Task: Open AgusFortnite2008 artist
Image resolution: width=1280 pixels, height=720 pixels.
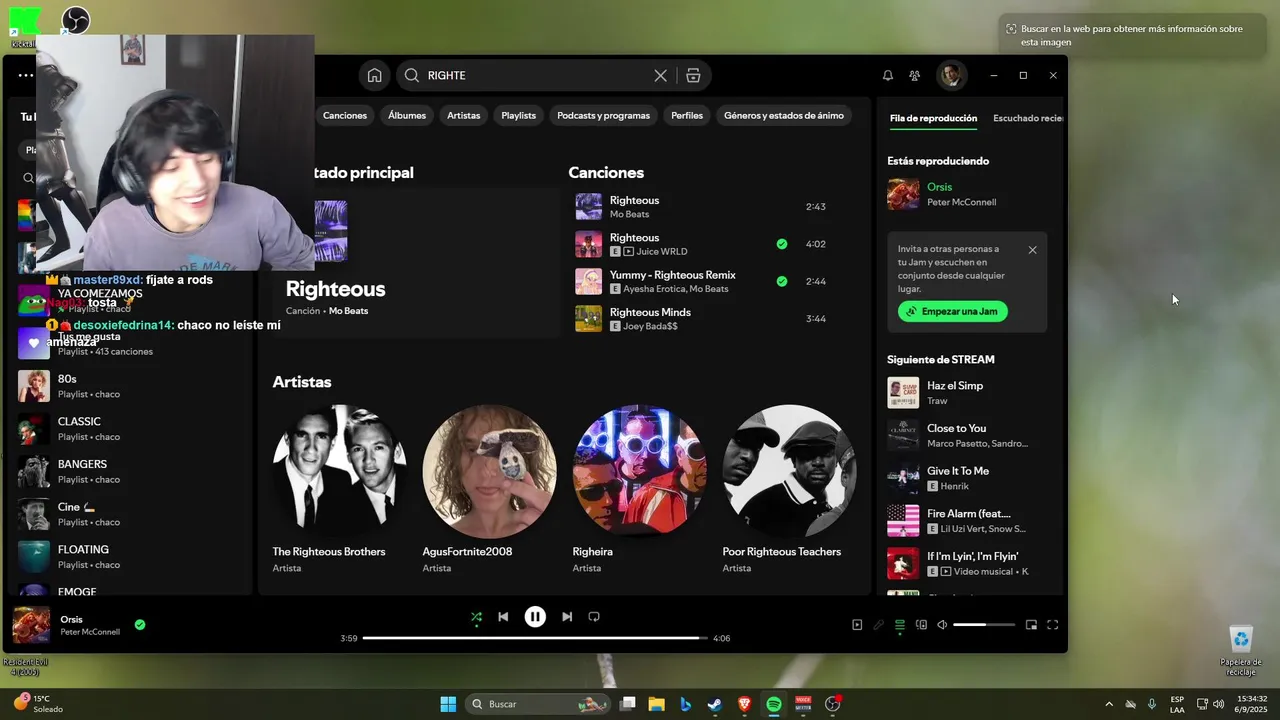Action: [489, 489]
